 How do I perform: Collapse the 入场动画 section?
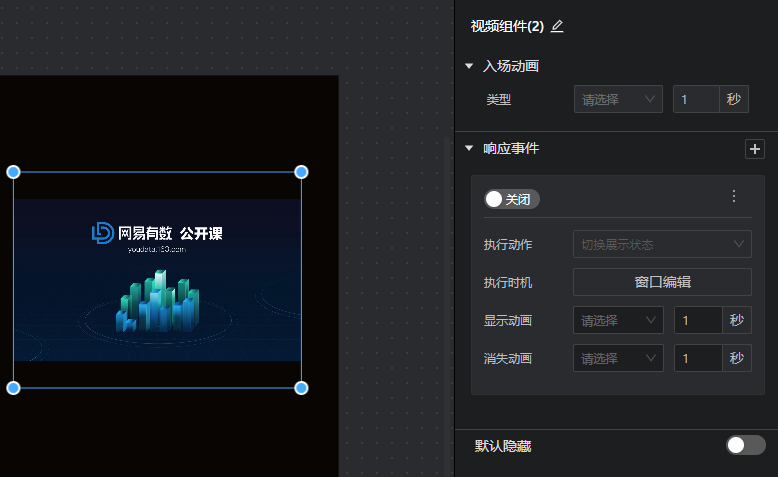(469, 66)
